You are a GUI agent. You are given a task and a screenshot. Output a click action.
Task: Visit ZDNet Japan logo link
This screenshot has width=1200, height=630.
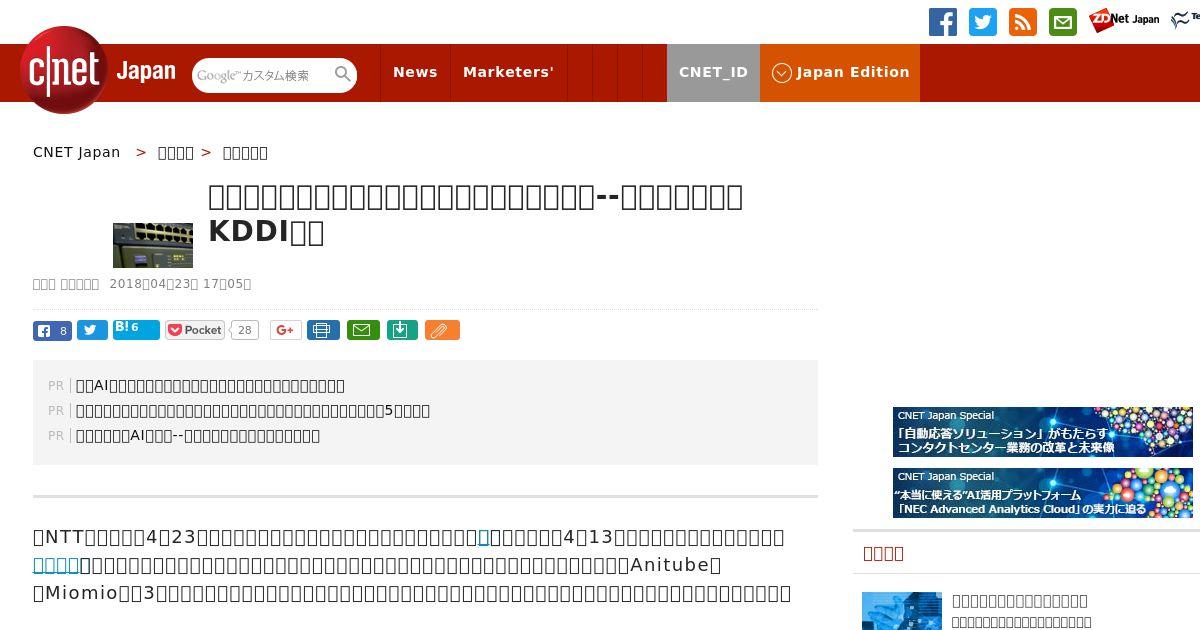1124,19
